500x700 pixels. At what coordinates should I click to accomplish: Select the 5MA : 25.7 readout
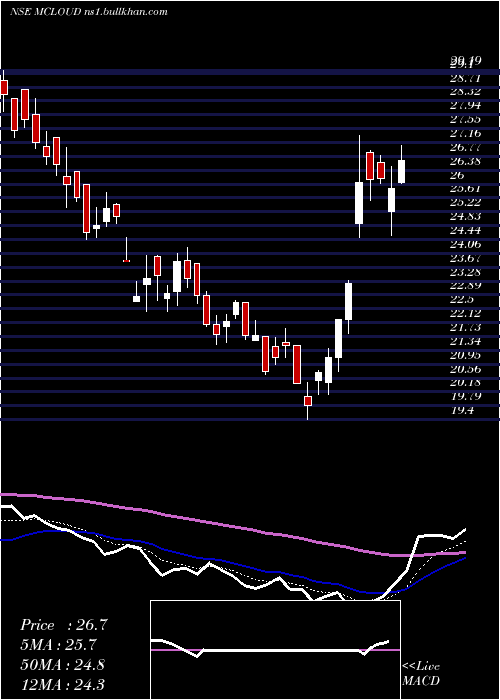(x=59, y=645)
